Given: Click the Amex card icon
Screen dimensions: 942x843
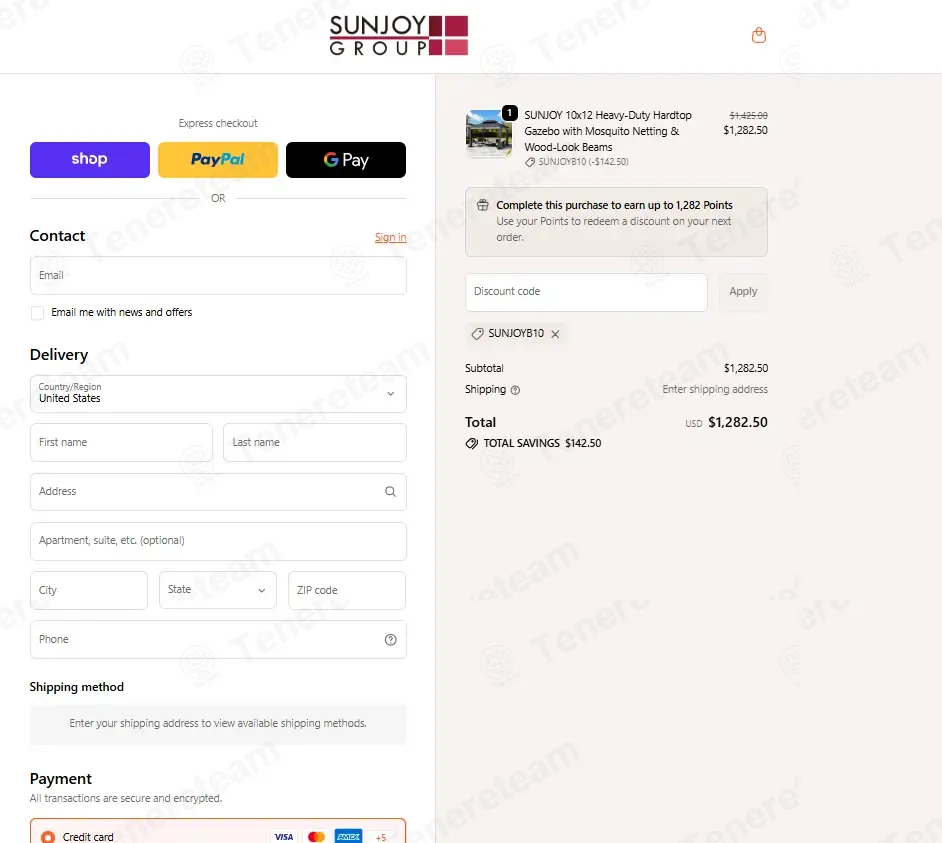Looking at the screenshot, I should coord(348,836).
